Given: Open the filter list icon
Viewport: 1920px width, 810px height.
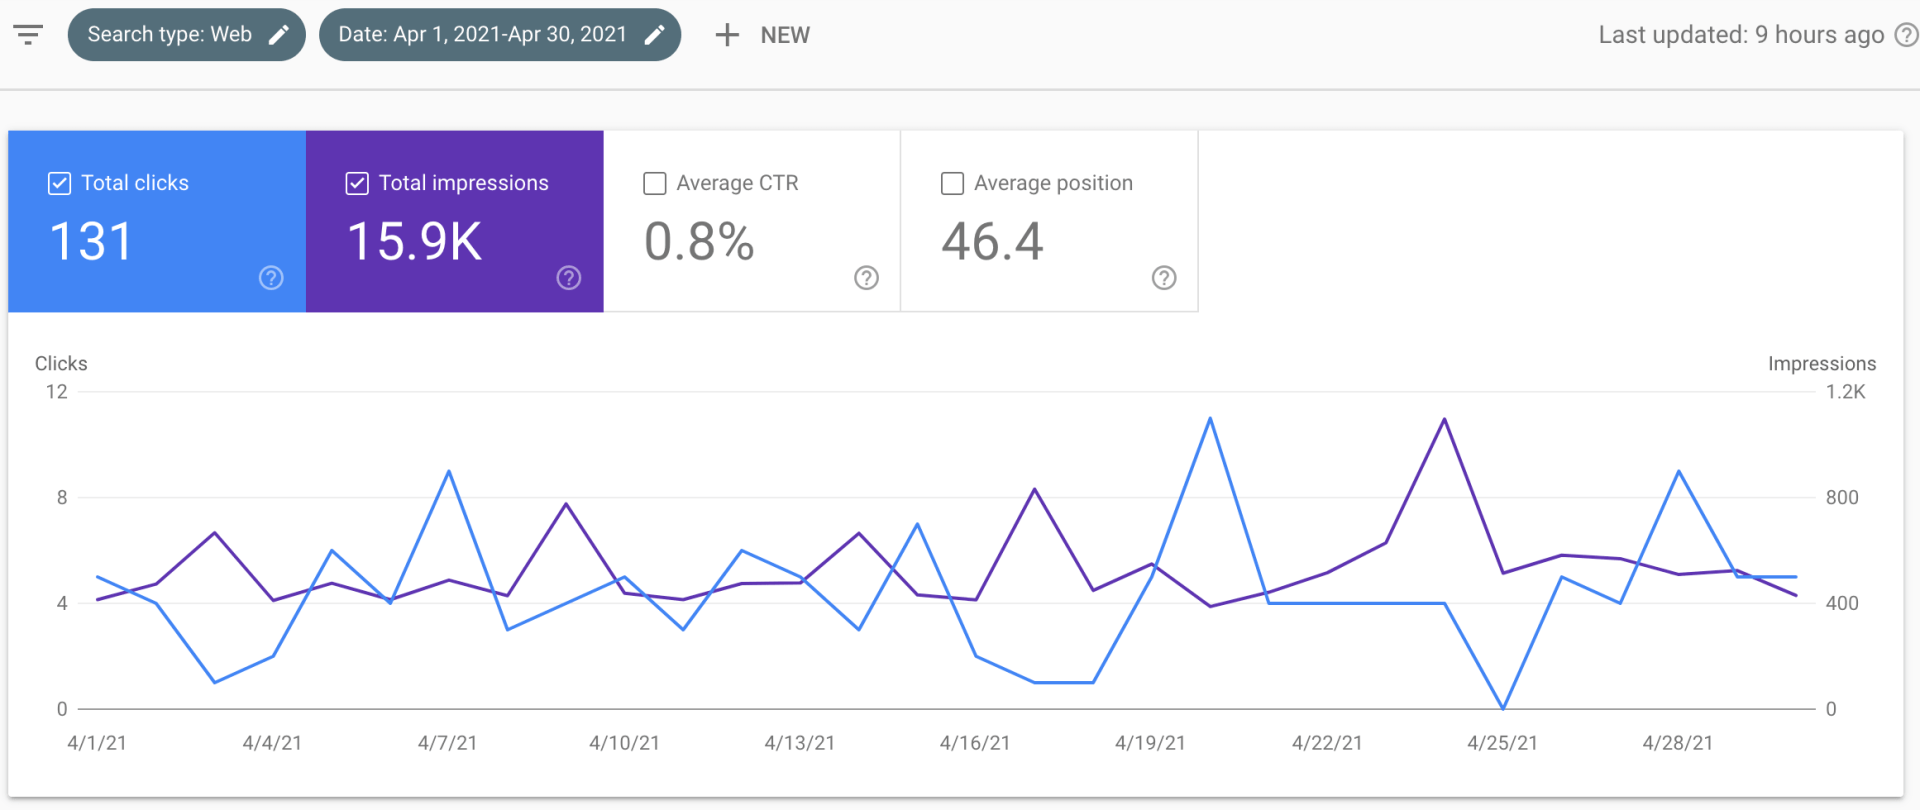Looking at the screenshot, I should pyautogui.click(x=28, y=35).
